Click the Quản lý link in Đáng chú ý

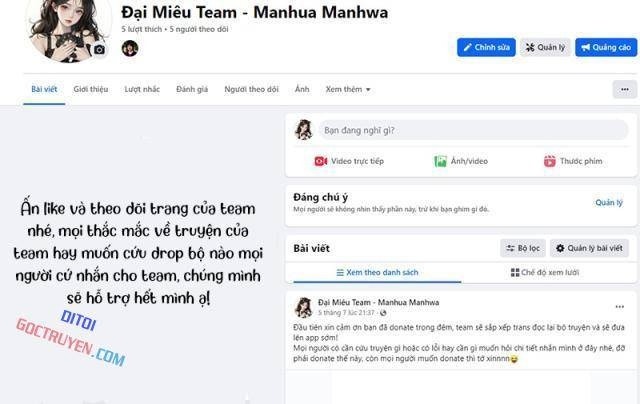pos(609,202)
